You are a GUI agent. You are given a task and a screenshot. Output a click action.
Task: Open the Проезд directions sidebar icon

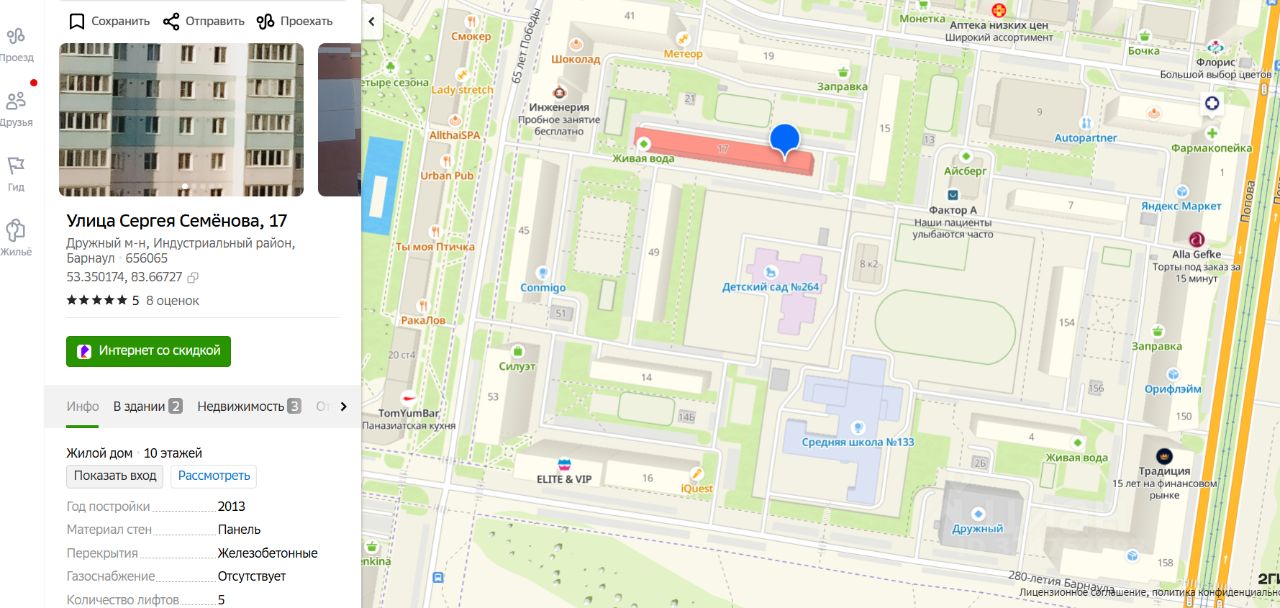[x=16, y=44]
